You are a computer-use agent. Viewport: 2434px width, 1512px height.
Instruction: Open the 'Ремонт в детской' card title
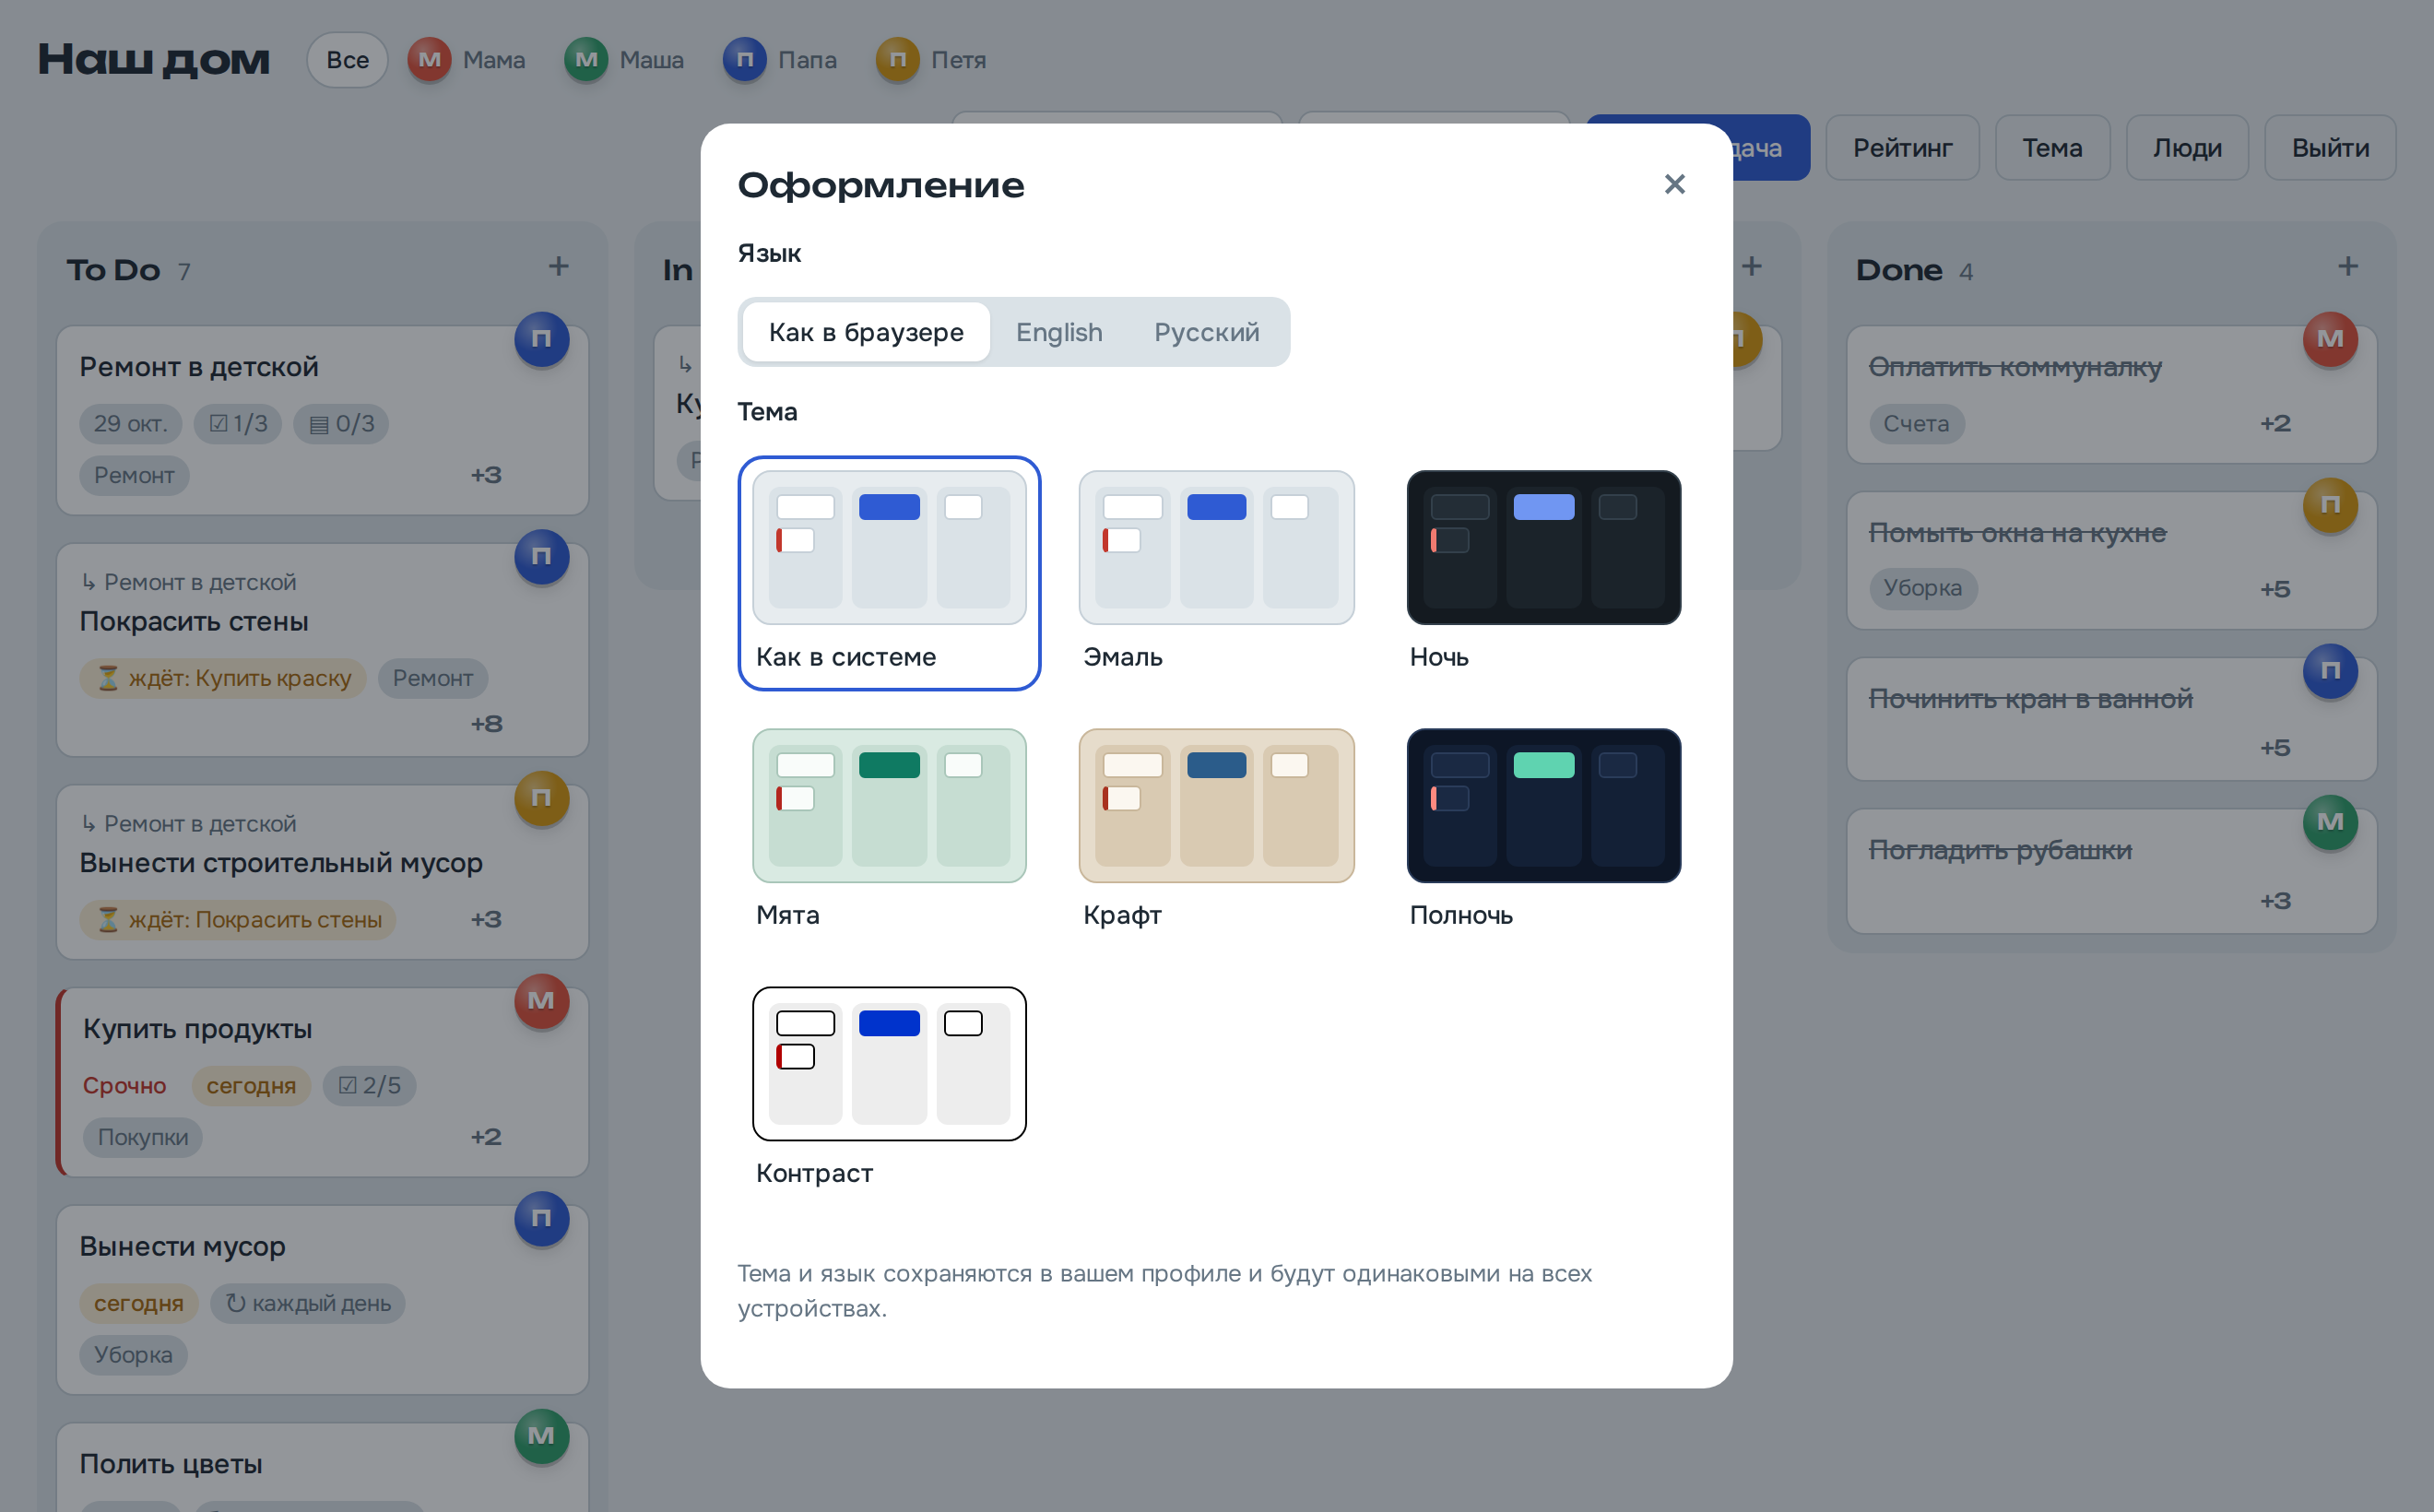point(199,367)
